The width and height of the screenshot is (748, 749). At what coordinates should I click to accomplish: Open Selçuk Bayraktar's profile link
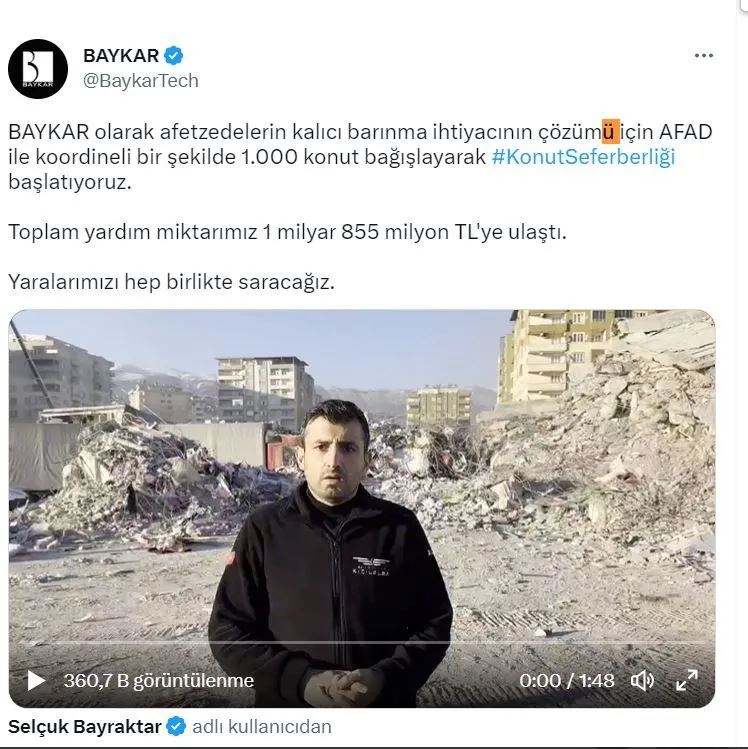tap(85, 727)
